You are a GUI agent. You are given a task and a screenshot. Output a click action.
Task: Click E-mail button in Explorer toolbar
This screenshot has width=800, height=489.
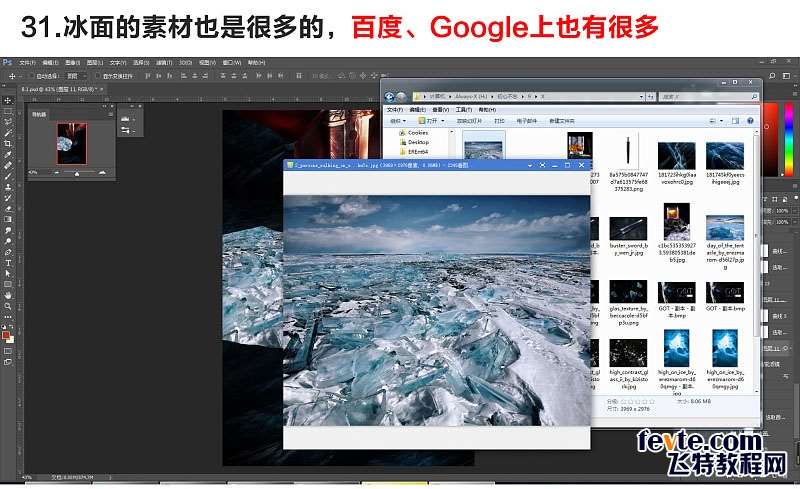[x=527, y=121]
